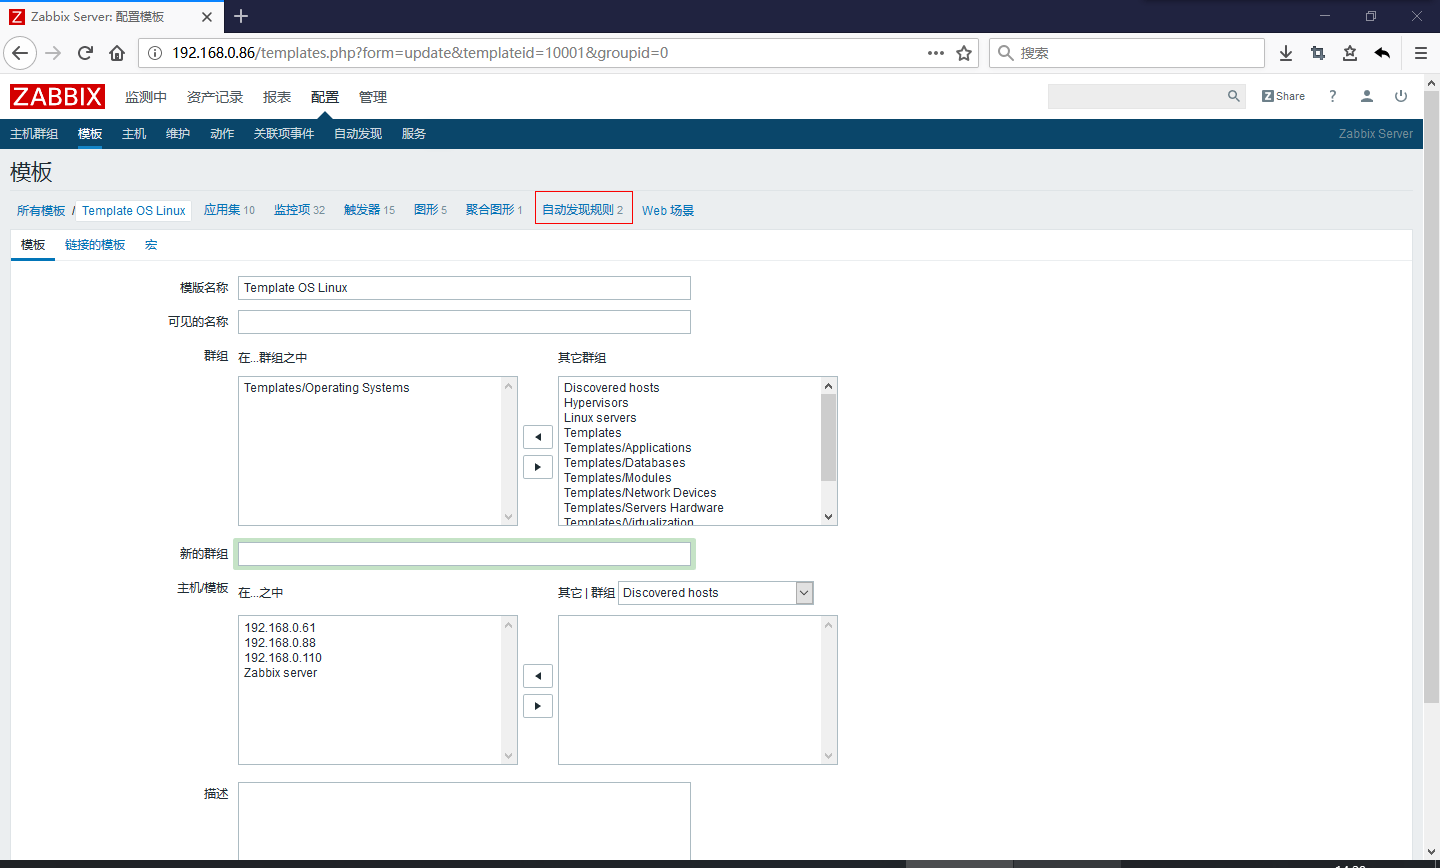Click the logout power icon
The height and width of the screenshot is (868, 1440).
click(x=1401, y=96)
